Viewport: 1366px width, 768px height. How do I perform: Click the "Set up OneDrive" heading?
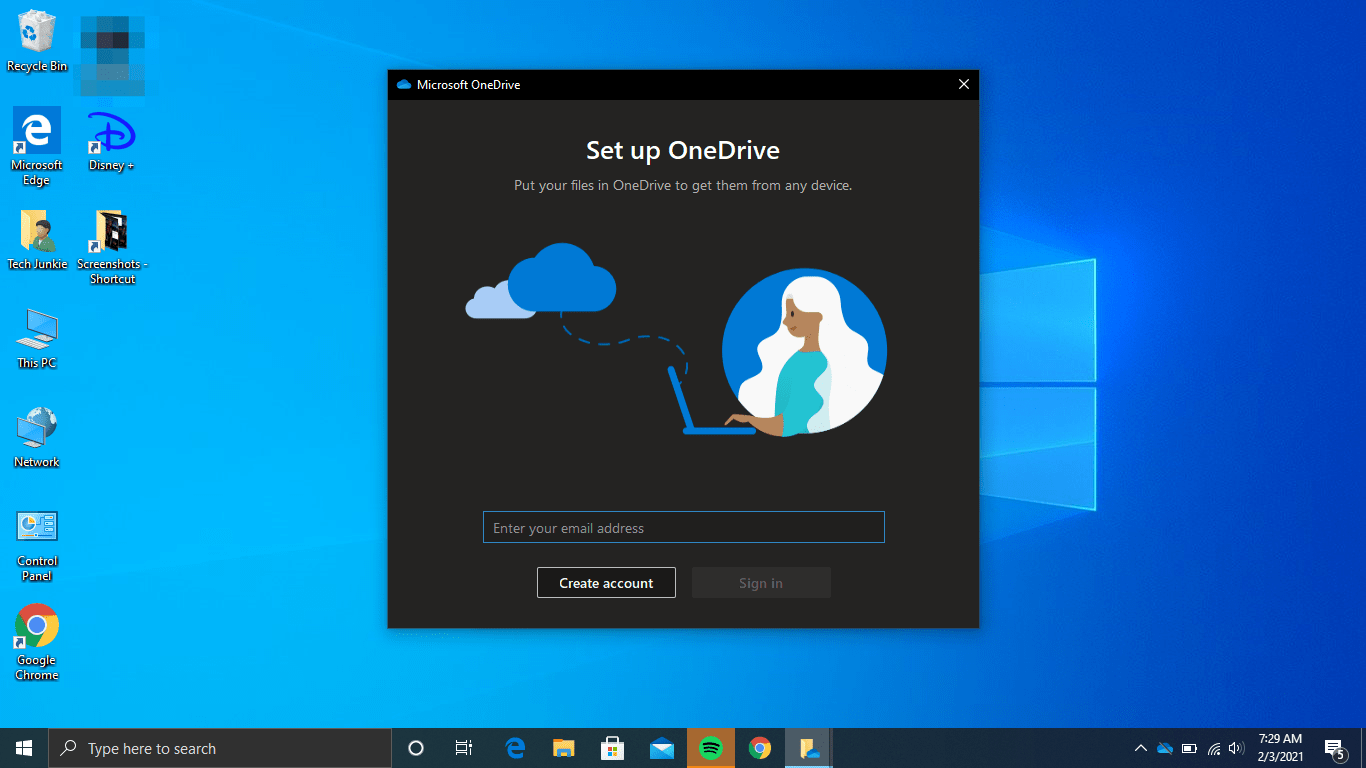click(683, 151)
